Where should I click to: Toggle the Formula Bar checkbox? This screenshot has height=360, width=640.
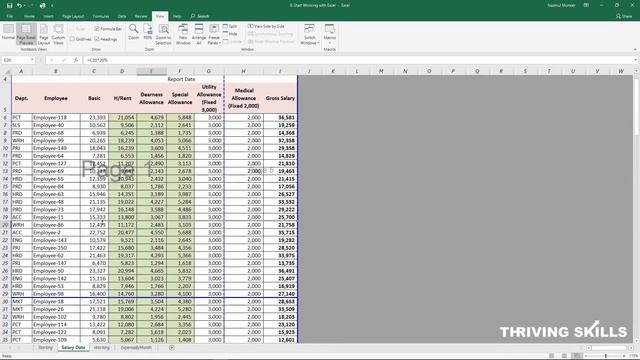coord(108,29)
